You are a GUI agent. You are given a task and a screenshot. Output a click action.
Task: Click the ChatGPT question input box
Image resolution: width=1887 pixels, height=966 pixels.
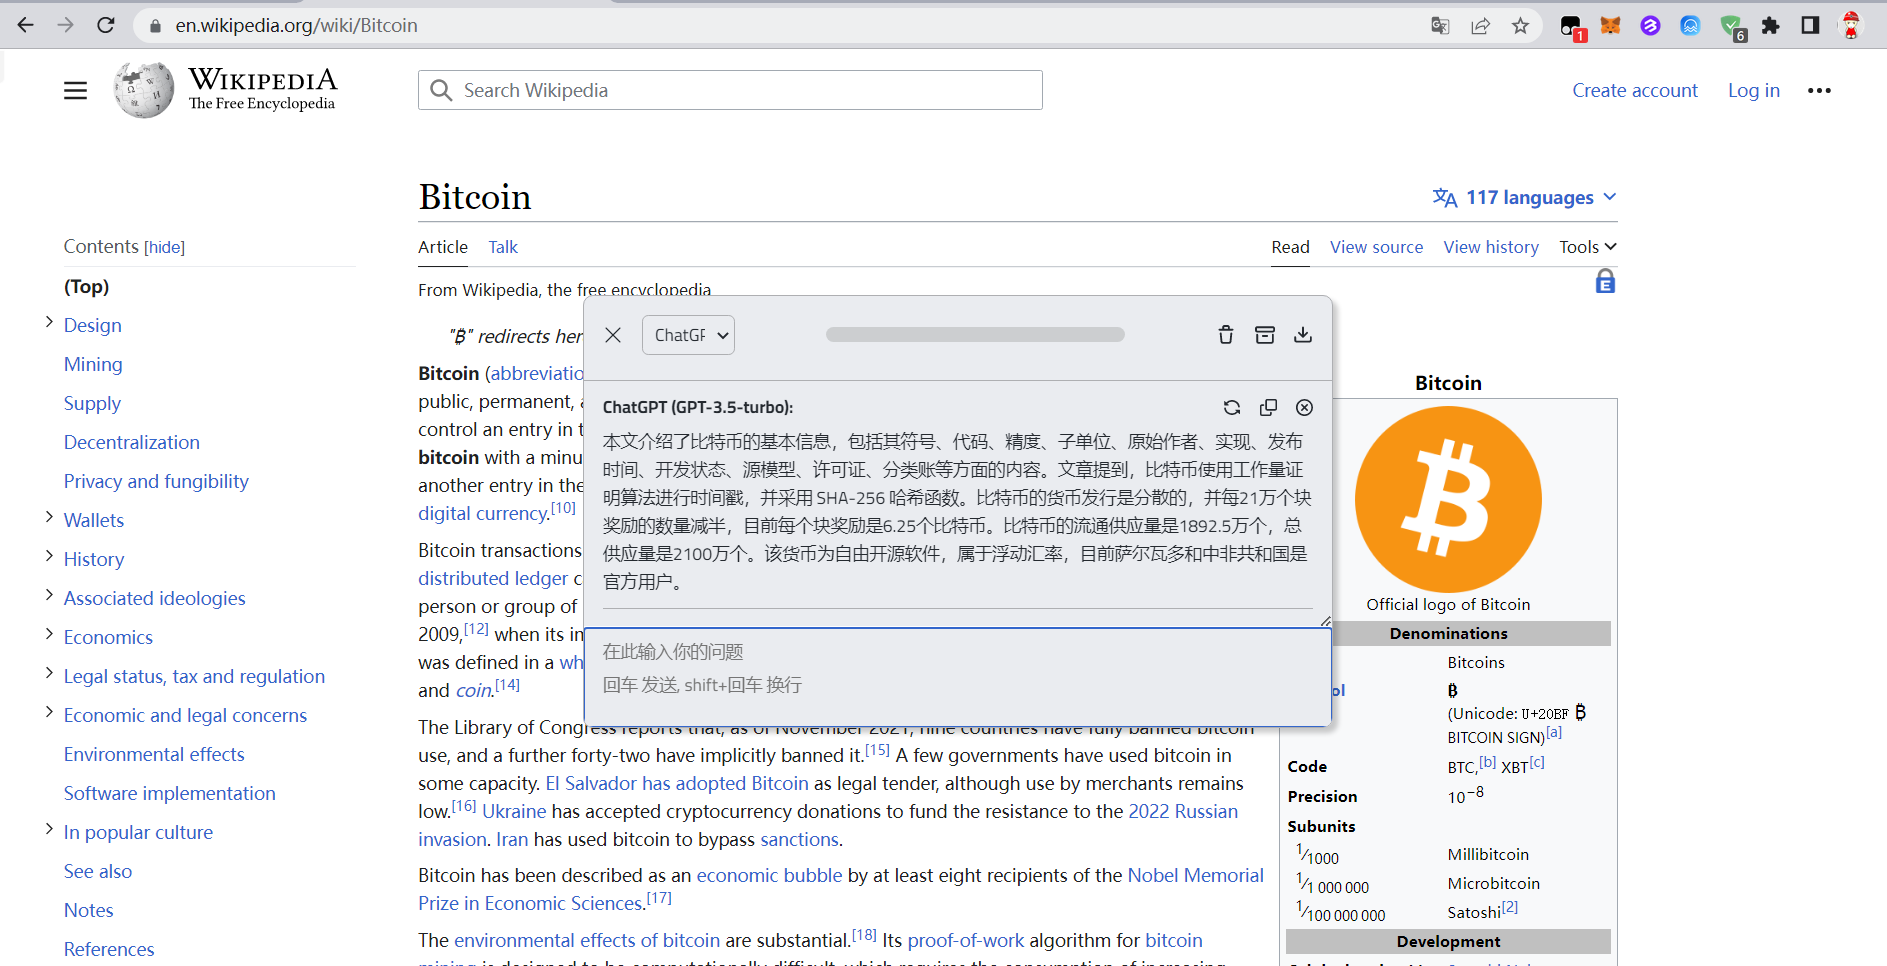pyautogui.click(x=957, y=677)
